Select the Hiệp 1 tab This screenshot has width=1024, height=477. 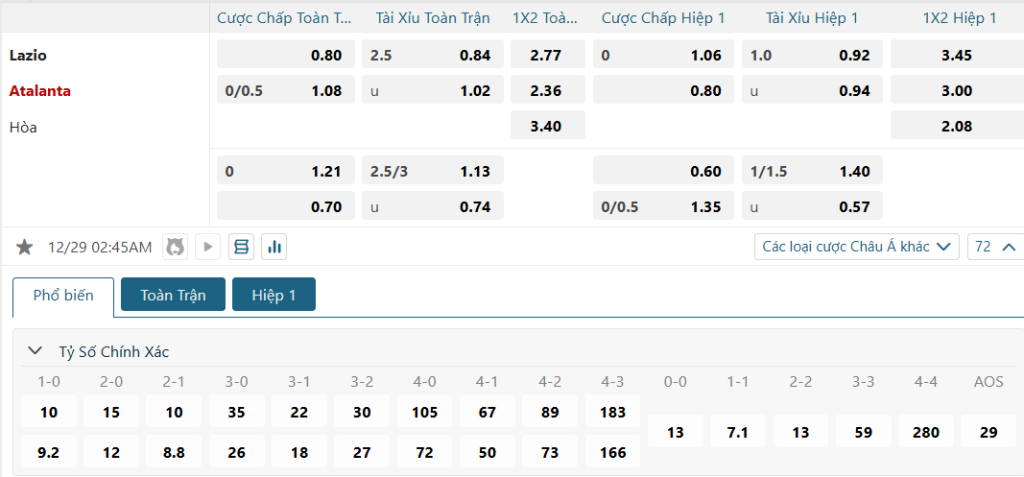click(274, 295)
